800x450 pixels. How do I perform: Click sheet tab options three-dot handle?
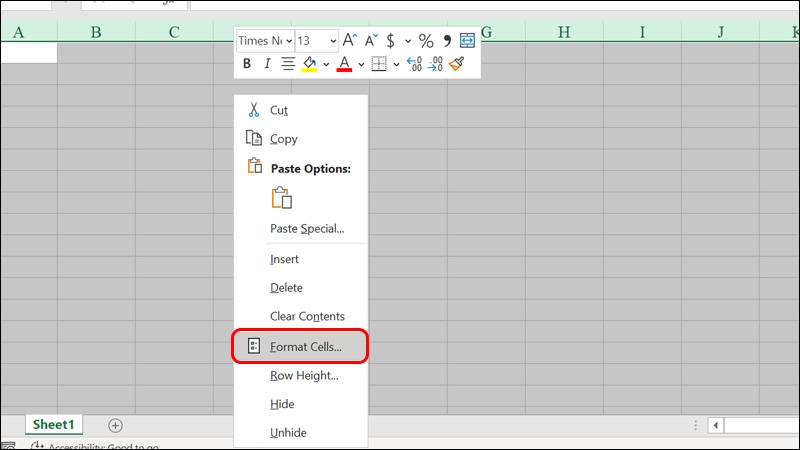(695, 425)
